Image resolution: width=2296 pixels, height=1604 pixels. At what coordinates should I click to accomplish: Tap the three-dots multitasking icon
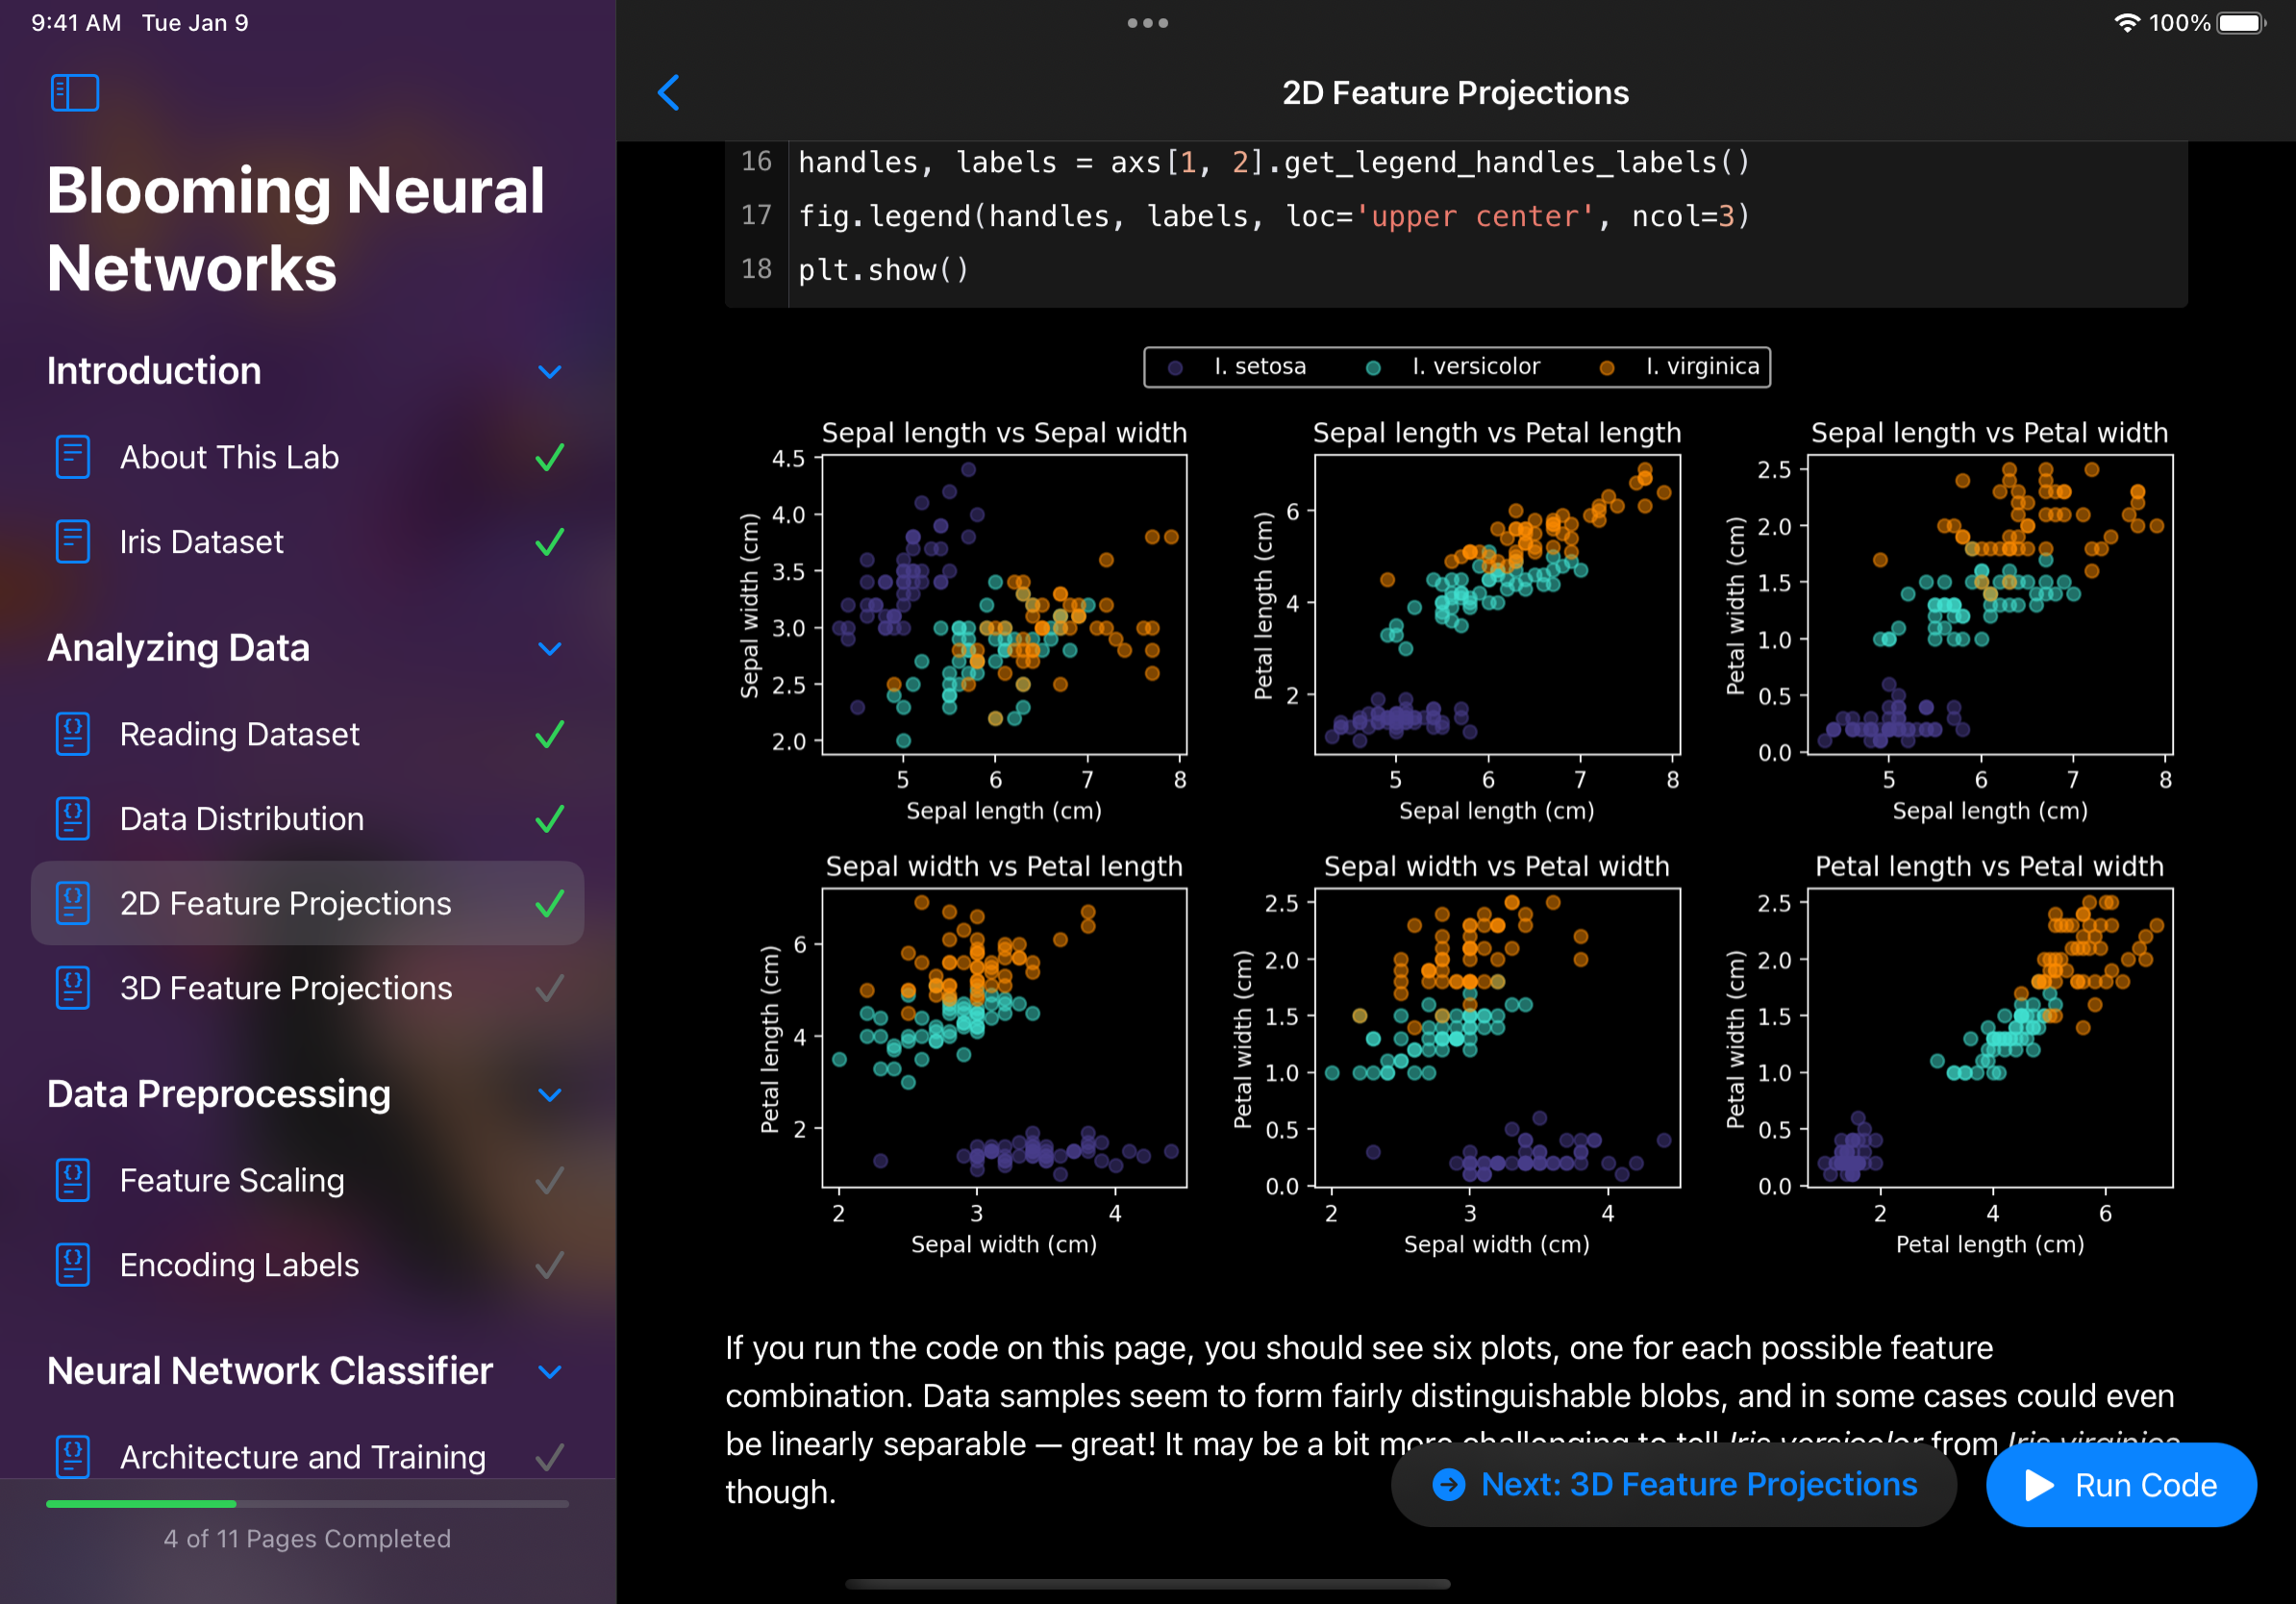(1147, 23)
